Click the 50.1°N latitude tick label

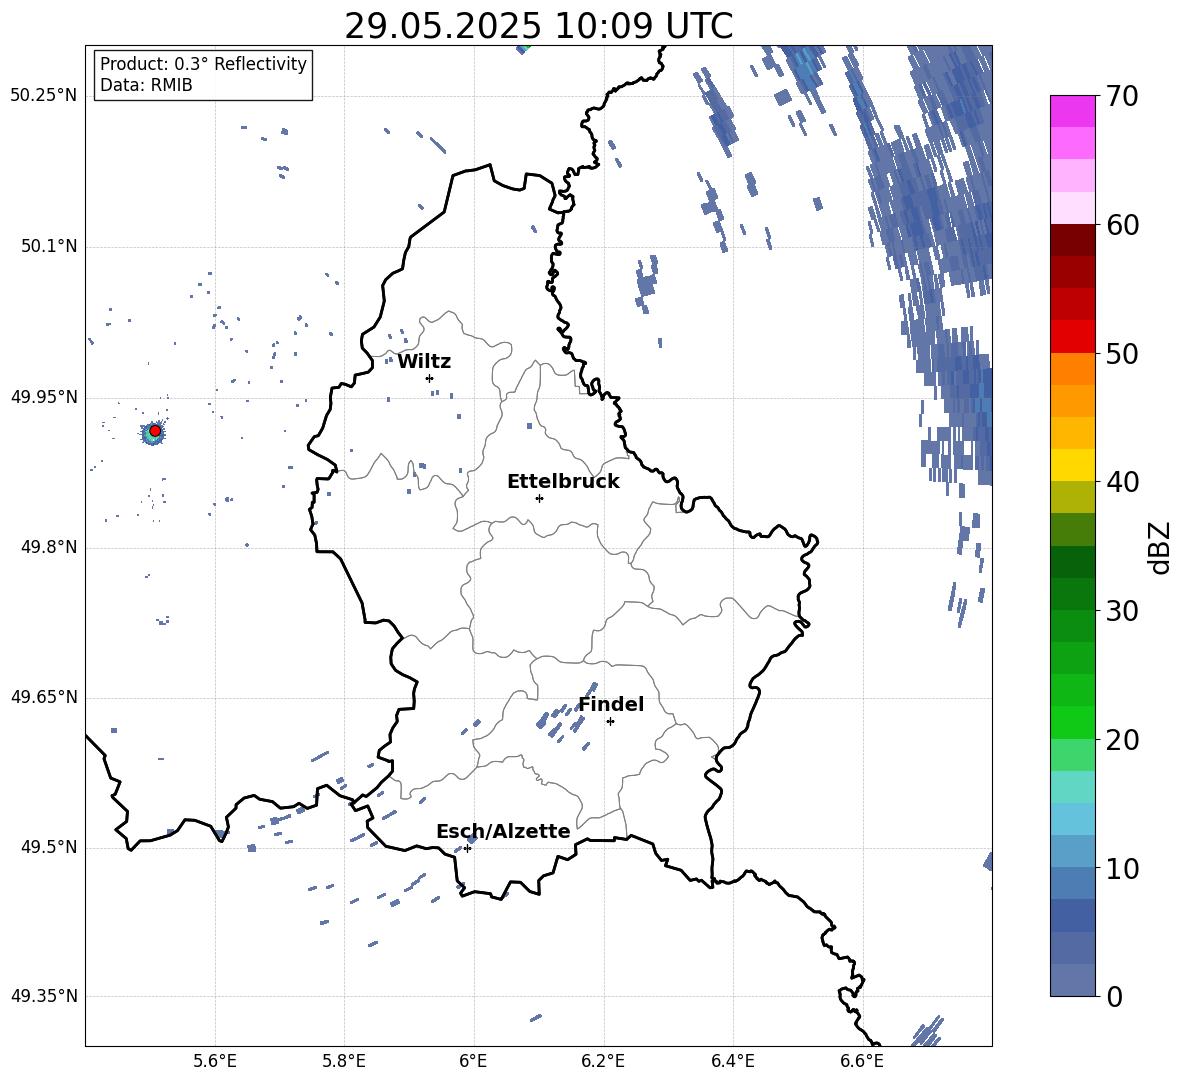tap(49, 247)
